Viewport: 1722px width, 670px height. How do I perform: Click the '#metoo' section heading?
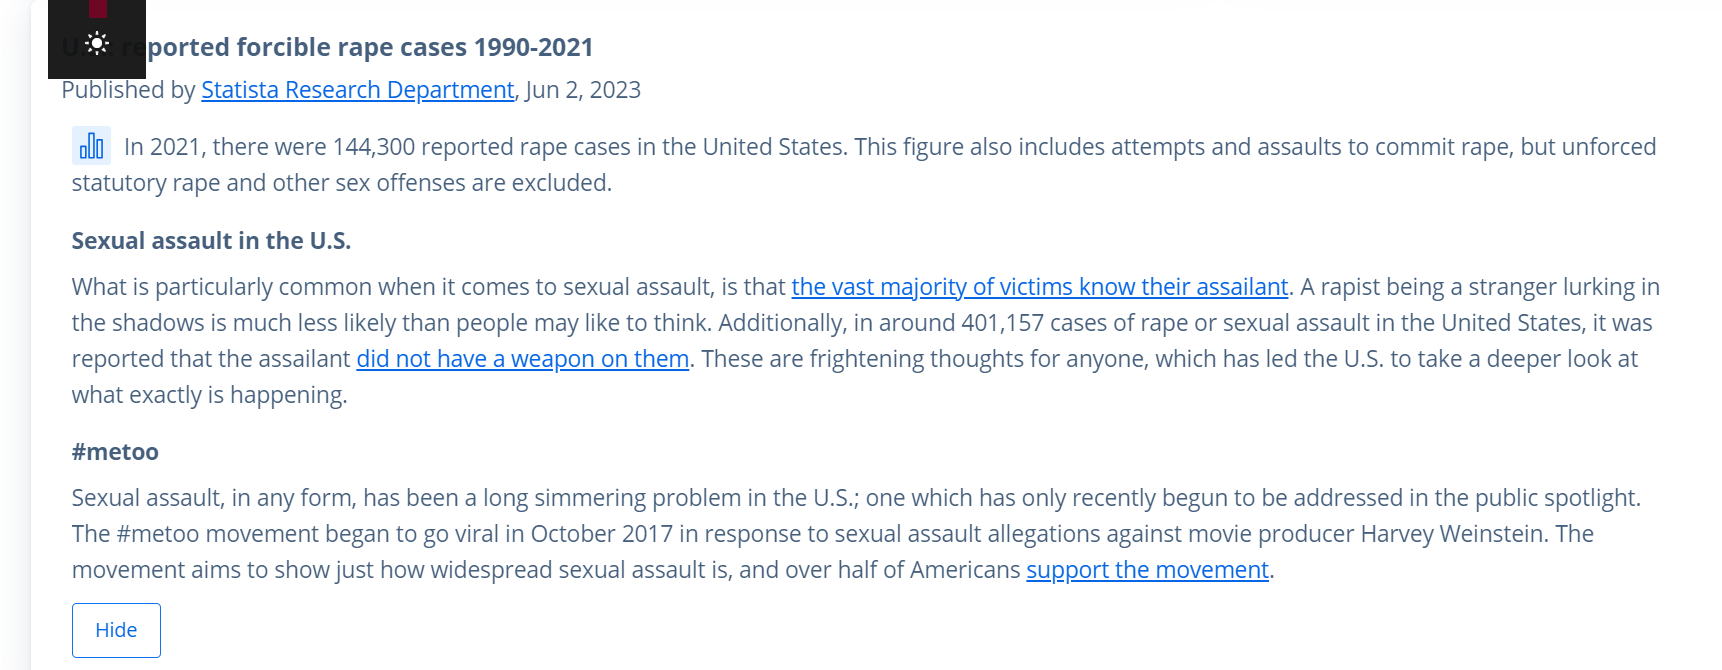115,452
